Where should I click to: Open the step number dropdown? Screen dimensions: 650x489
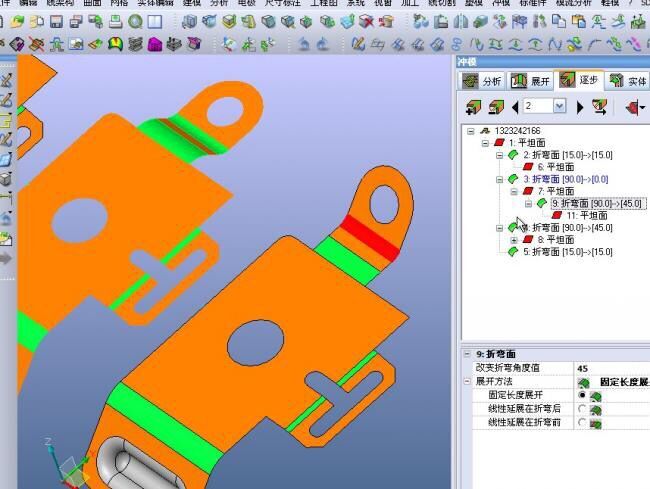click(x=563, y=106)
